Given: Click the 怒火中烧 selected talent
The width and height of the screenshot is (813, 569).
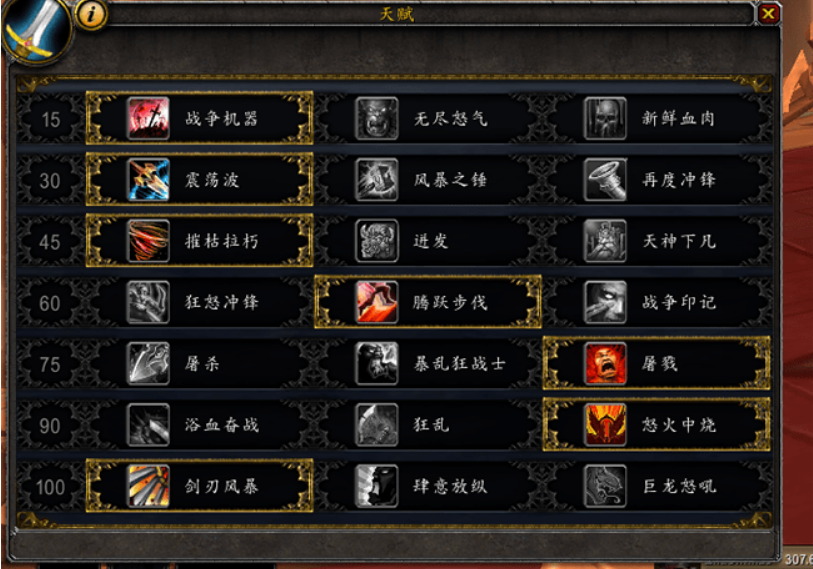Looking at the screenshot, I should point(656,425).
